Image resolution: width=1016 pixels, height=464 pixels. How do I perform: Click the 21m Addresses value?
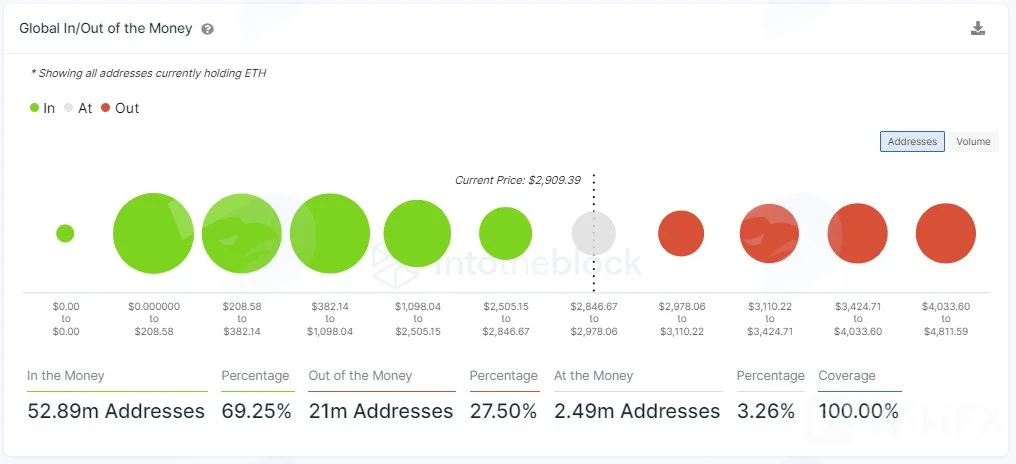[x=381, y=411]
